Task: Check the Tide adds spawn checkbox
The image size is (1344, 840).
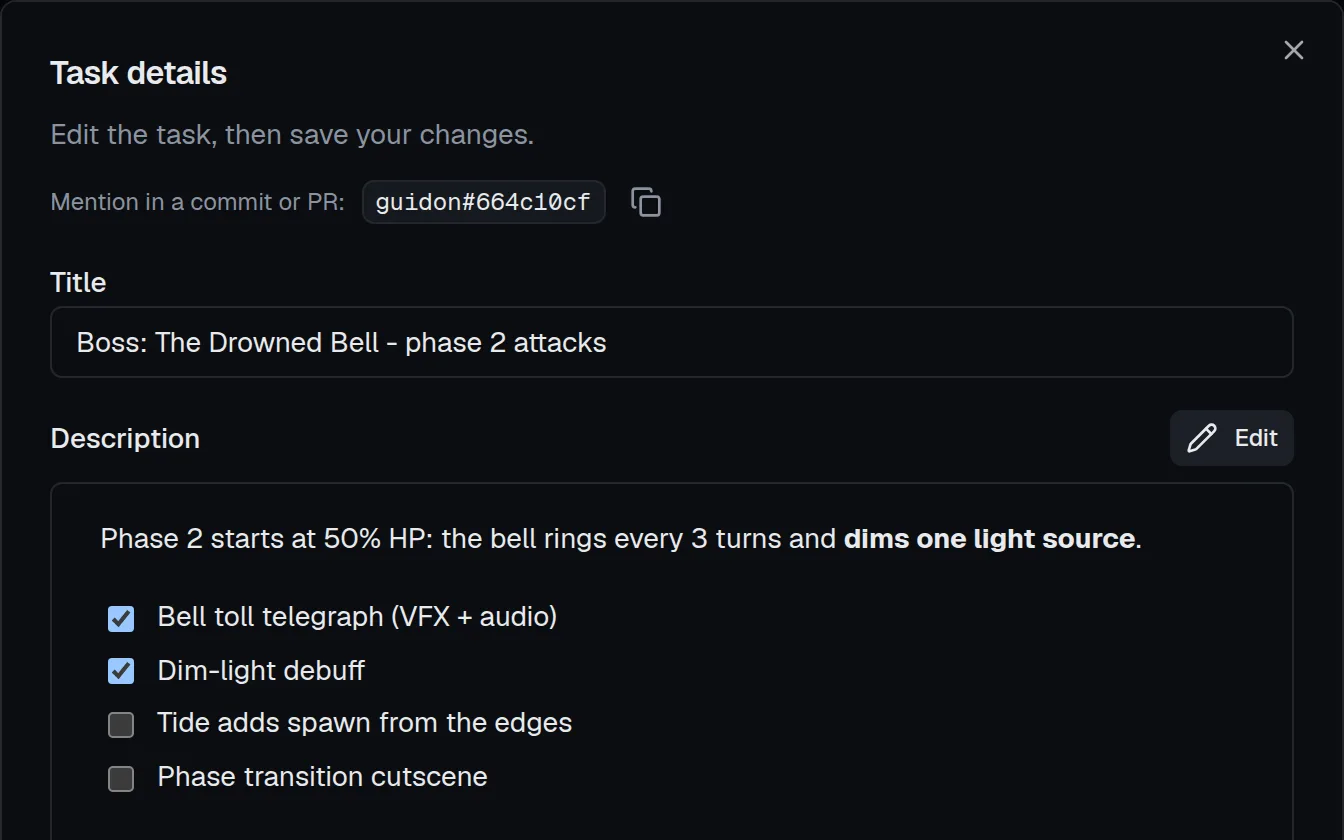Action: pyautogui.click(x=121, y=725)
